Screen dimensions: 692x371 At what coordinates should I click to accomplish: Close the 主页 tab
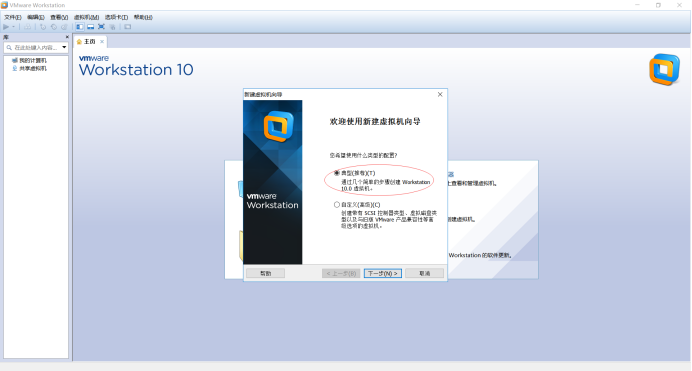click(x=102, y=41)
